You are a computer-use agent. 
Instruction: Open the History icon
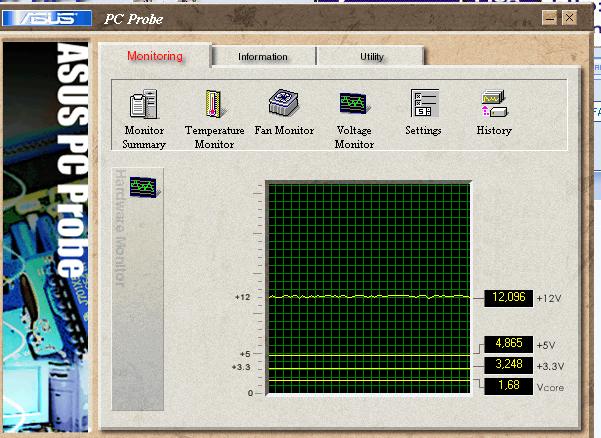coord(494,103)
